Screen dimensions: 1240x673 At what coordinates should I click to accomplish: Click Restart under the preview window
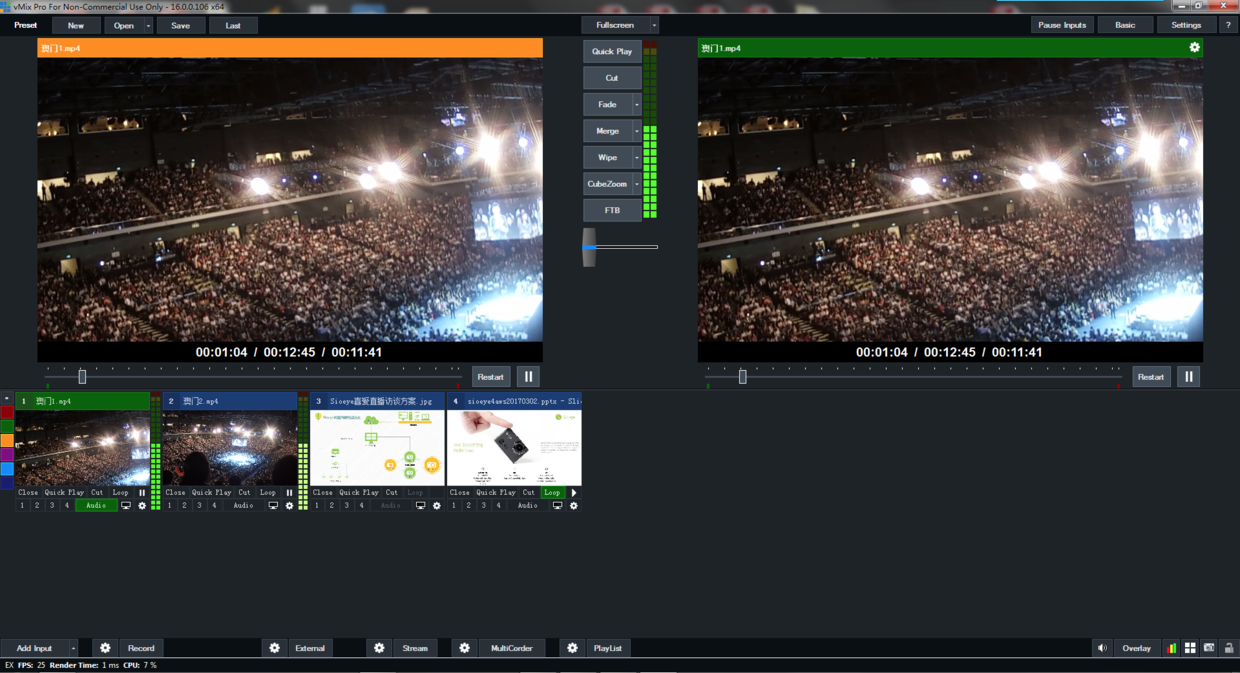click(x=490, y=377)
